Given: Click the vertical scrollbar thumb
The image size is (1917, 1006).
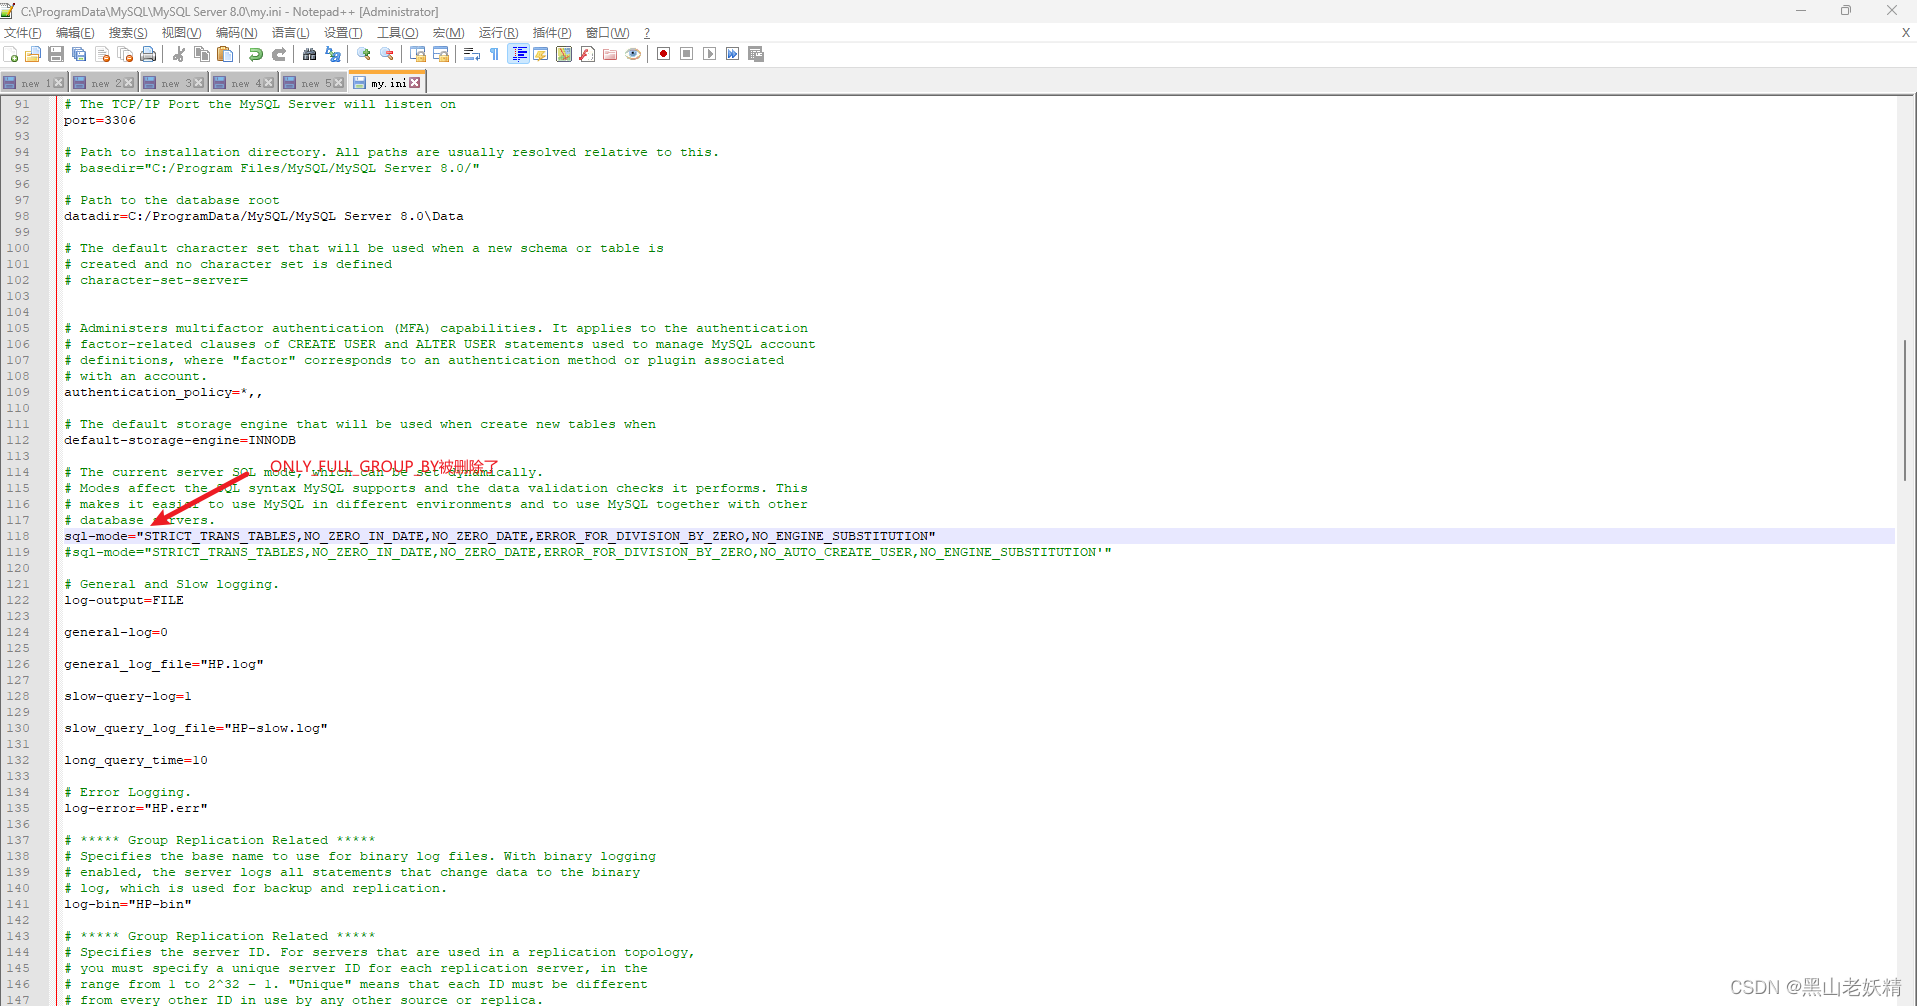Looking at the screenshot, I should (1905, 410).
